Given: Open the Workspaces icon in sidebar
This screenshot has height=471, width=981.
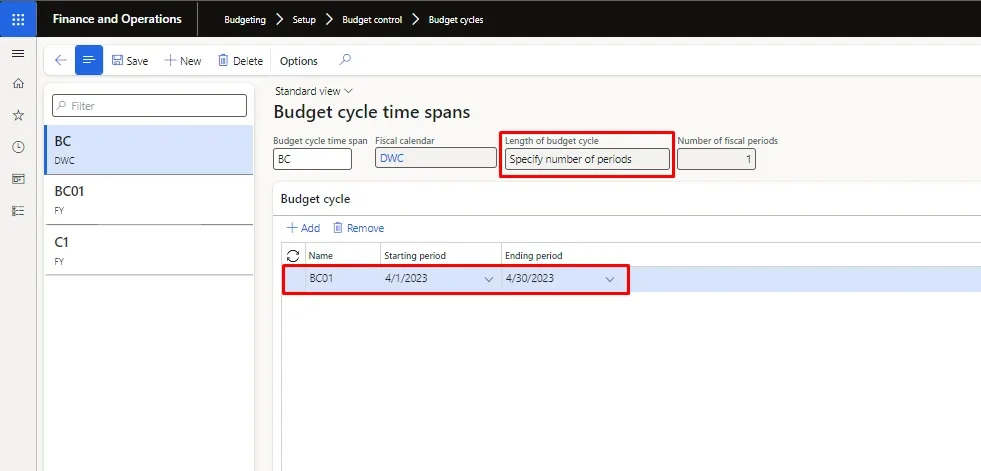Looking at the screenshot, I should point(18,179).
